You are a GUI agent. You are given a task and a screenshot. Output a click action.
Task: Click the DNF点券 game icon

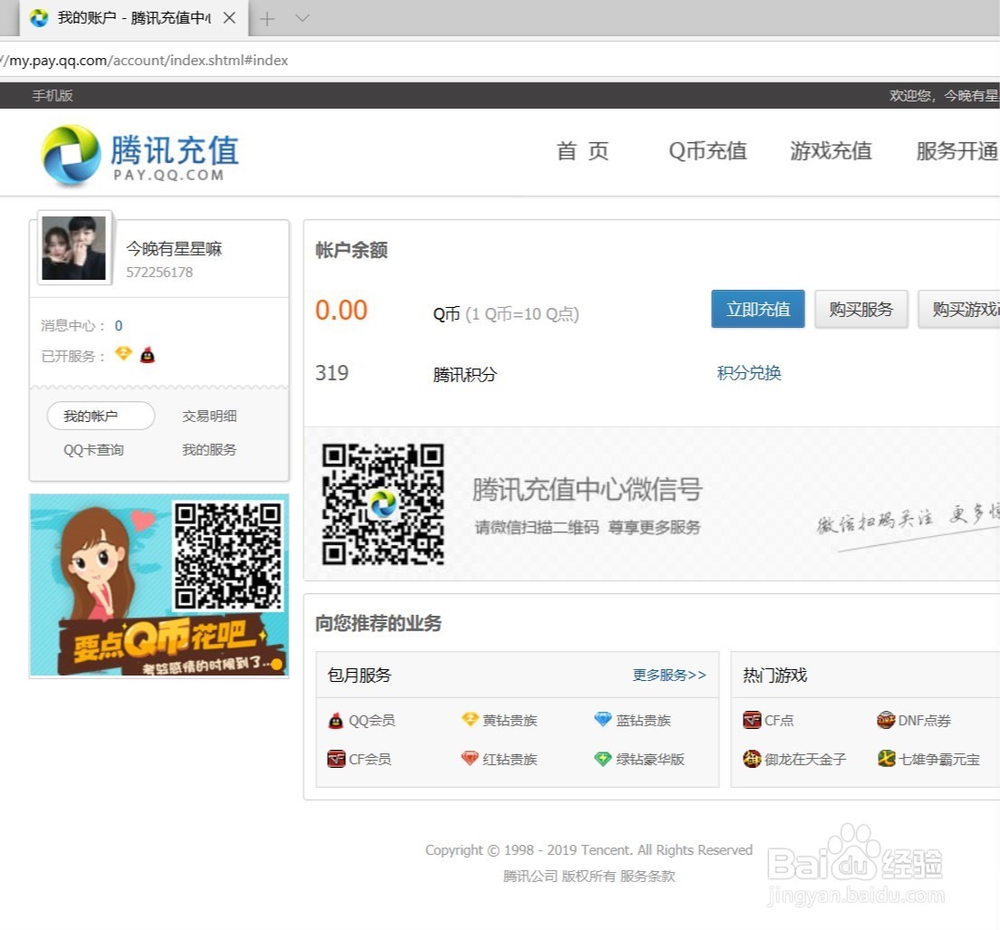(x=886, y=720)
